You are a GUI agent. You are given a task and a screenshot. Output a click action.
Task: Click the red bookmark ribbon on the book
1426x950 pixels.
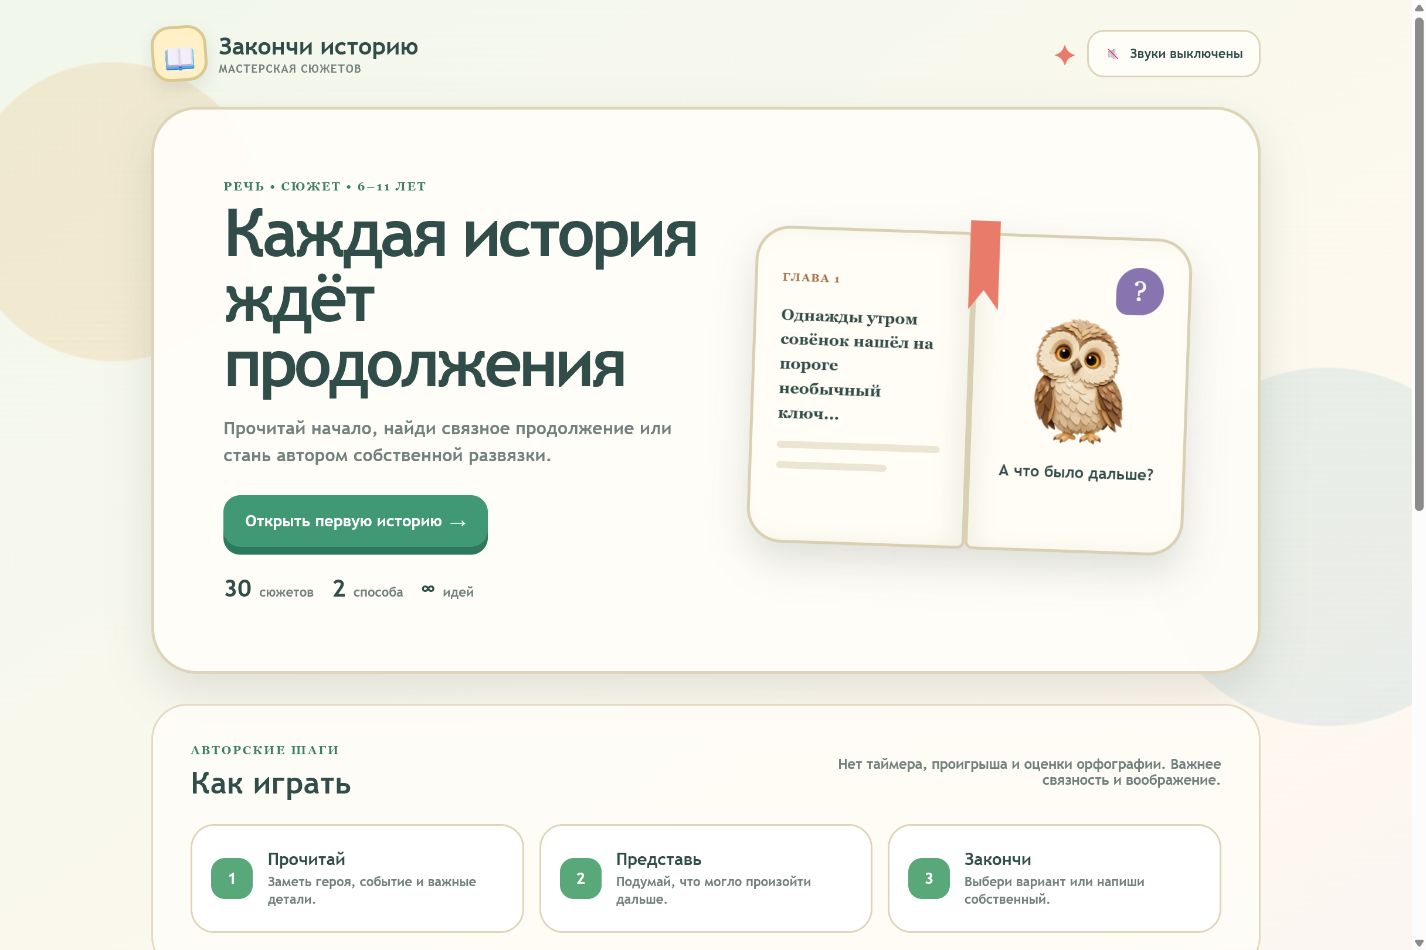(x=985, y=264)
